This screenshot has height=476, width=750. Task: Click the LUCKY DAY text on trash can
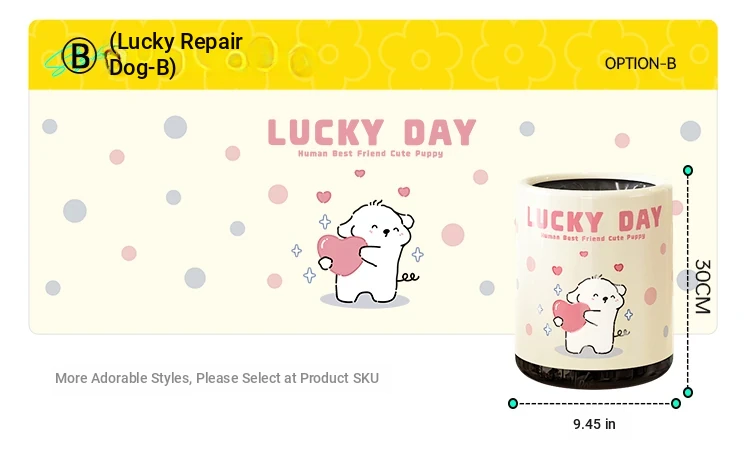[x=594, y=220]
